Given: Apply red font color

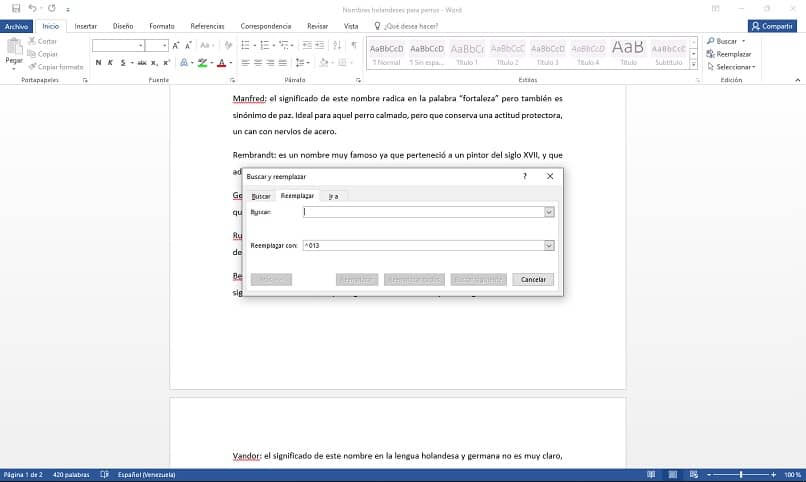Looking at the screenshot, I should (x=222, y=63).
